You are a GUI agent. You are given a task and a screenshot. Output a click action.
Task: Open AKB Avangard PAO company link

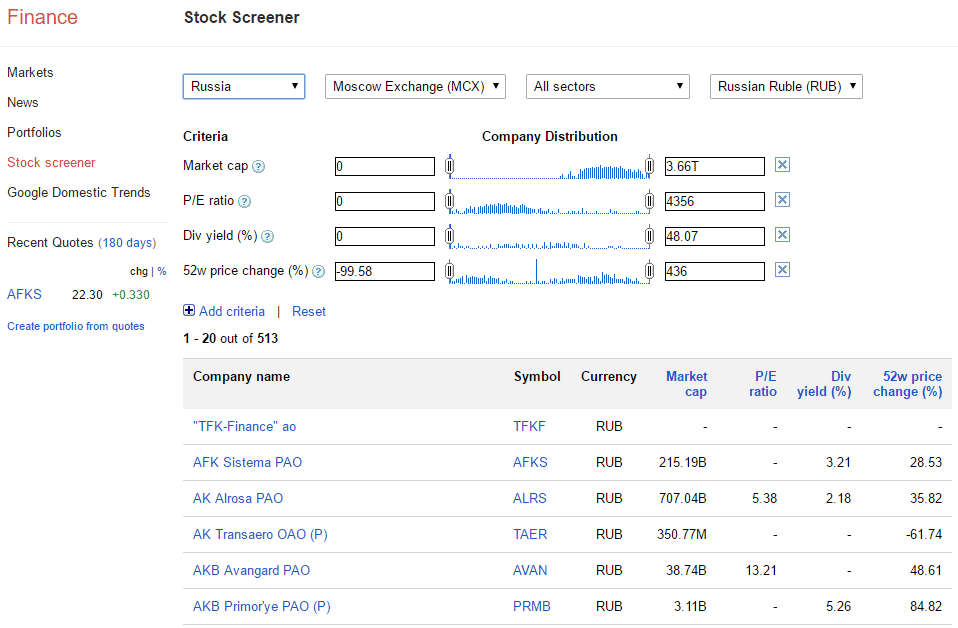(251, 571)
